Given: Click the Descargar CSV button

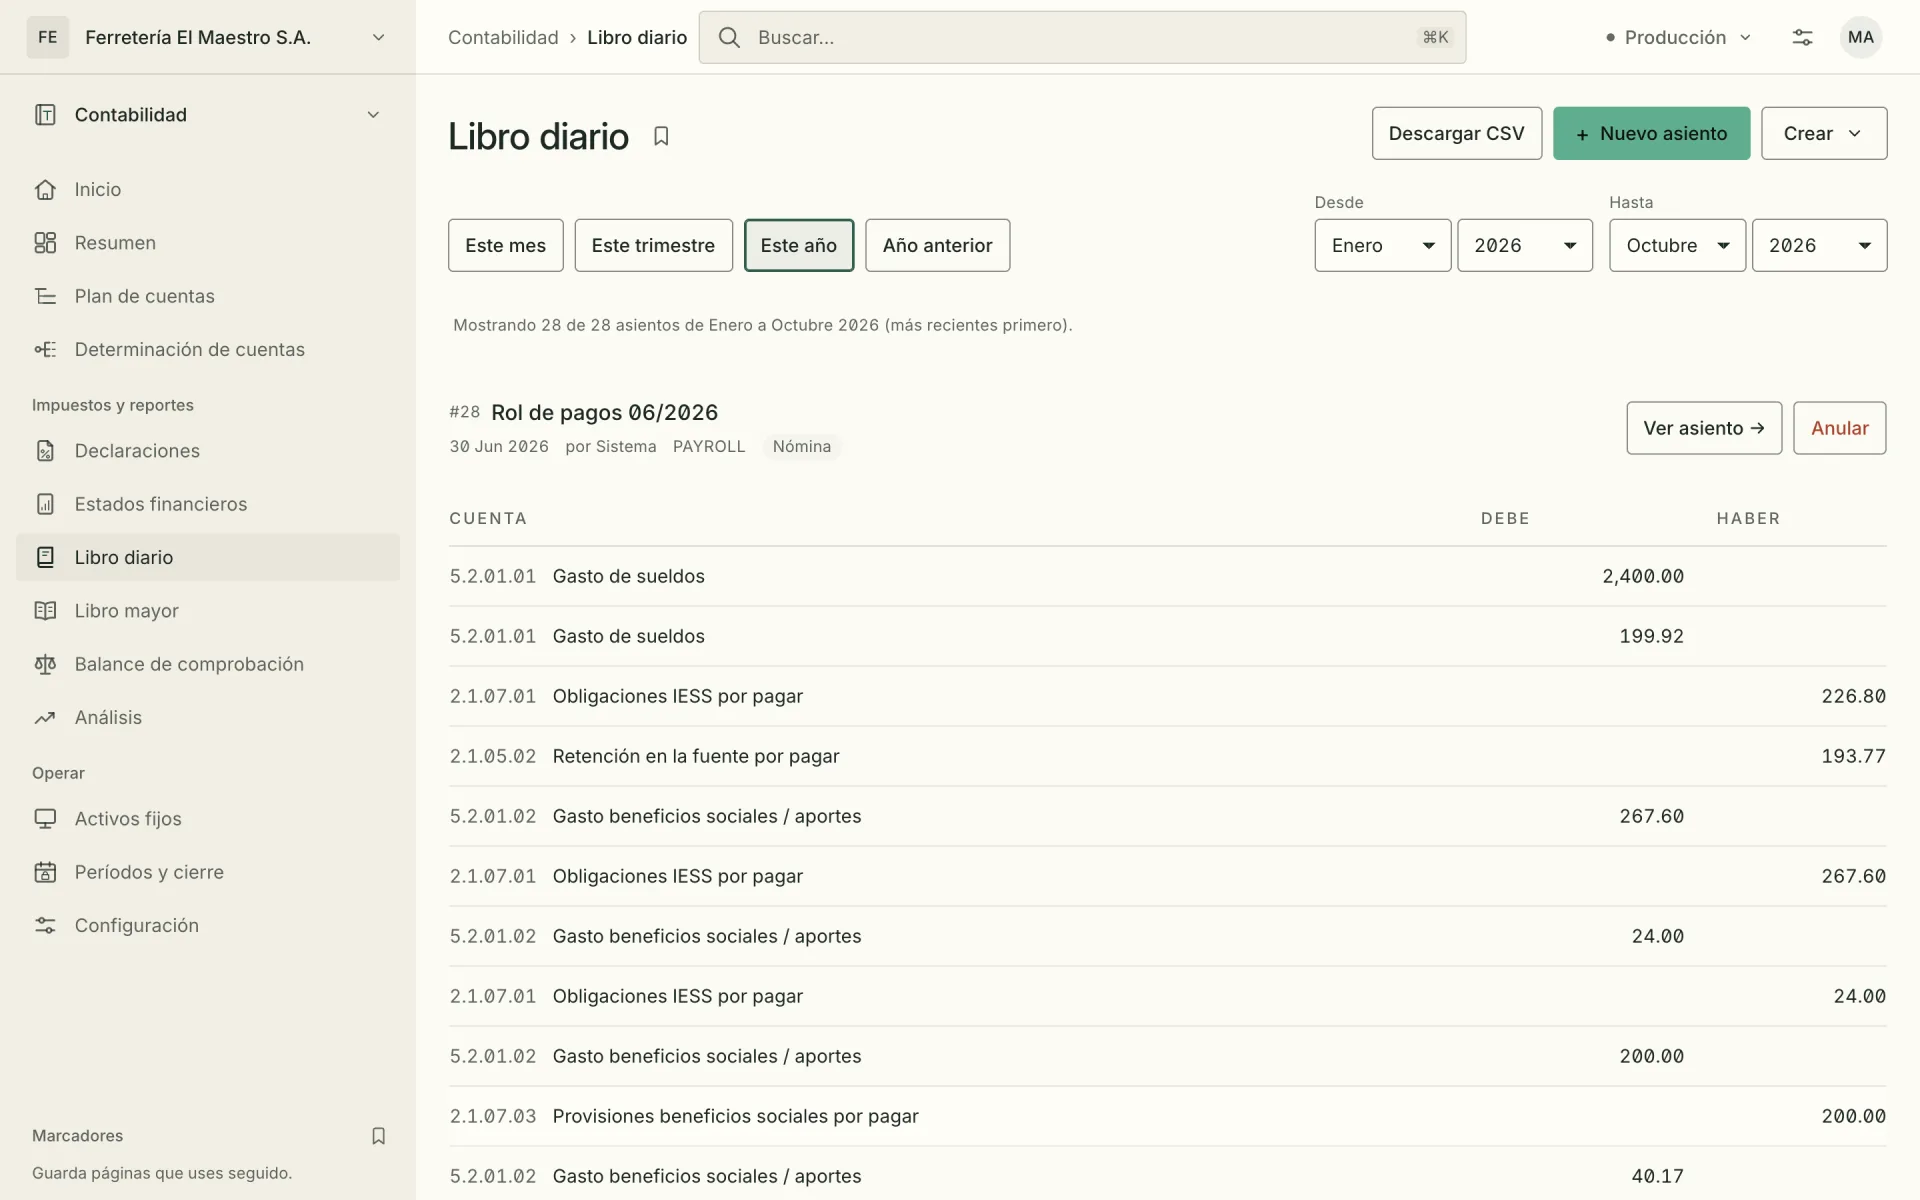Looking at the screenshot, I should coord(1456,133).
